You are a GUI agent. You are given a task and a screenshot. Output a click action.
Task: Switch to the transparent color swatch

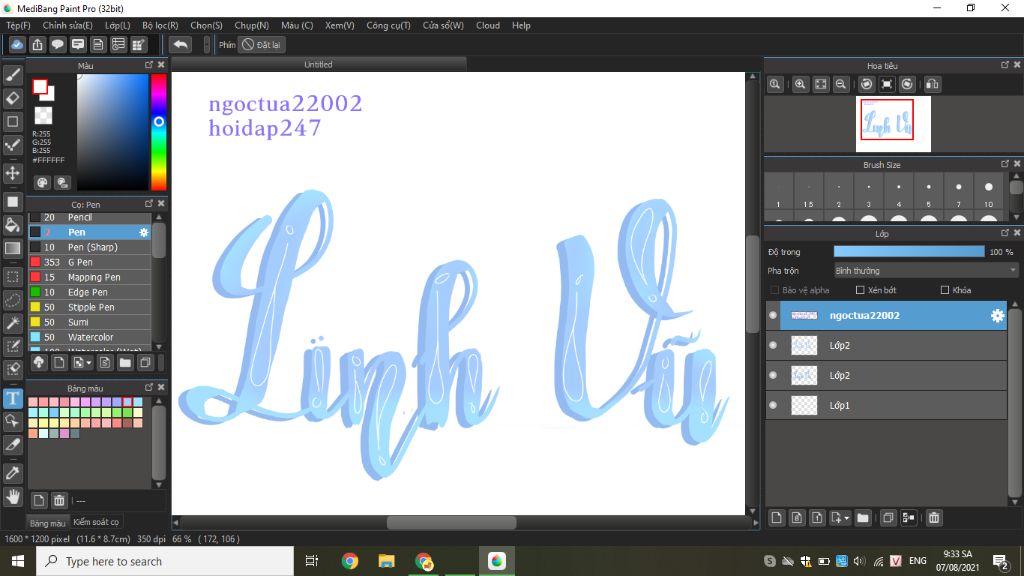point(43,116)
